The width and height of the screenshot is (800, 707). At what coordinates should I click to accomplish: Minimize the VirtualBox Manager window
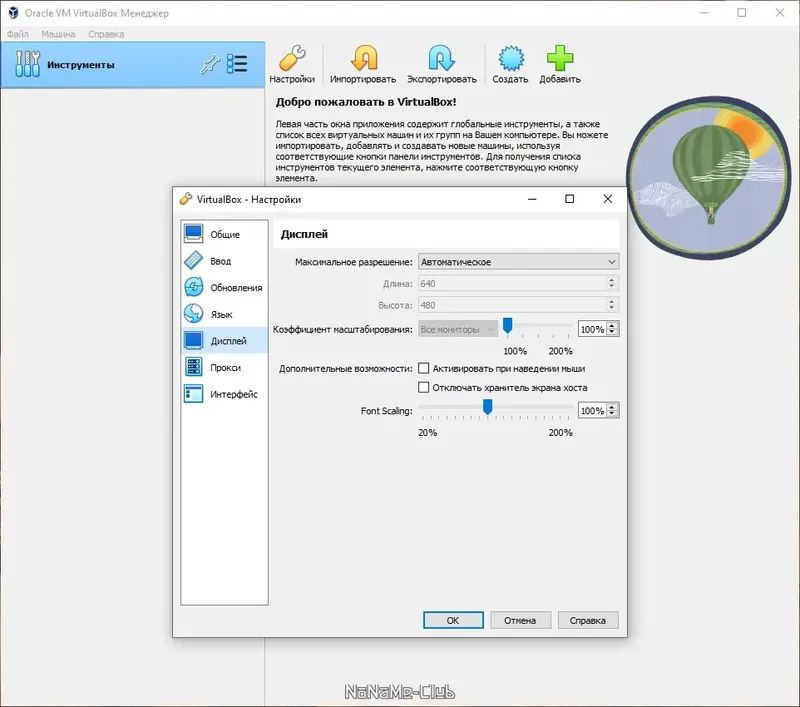pyautogui.click(x=705, y=13)
